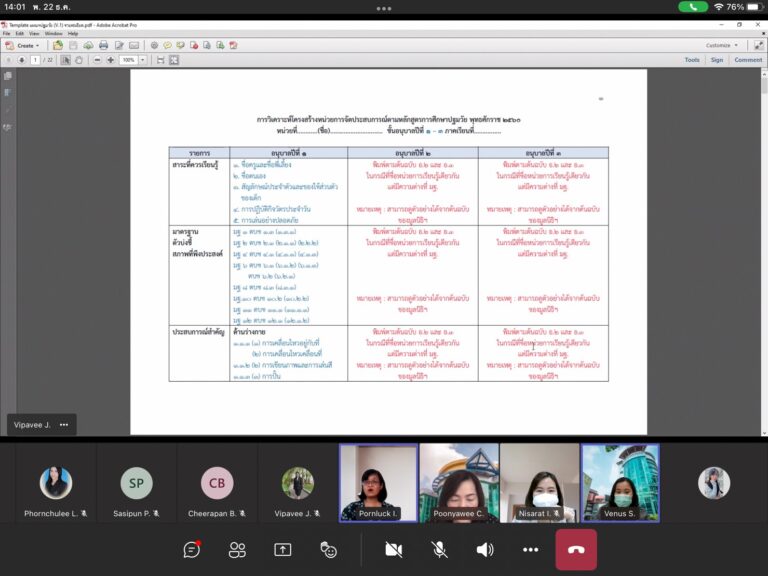Viewport: 768px width, 576px height.
Task: Open reactions and raise hand icon
Action: click(328, 550)
